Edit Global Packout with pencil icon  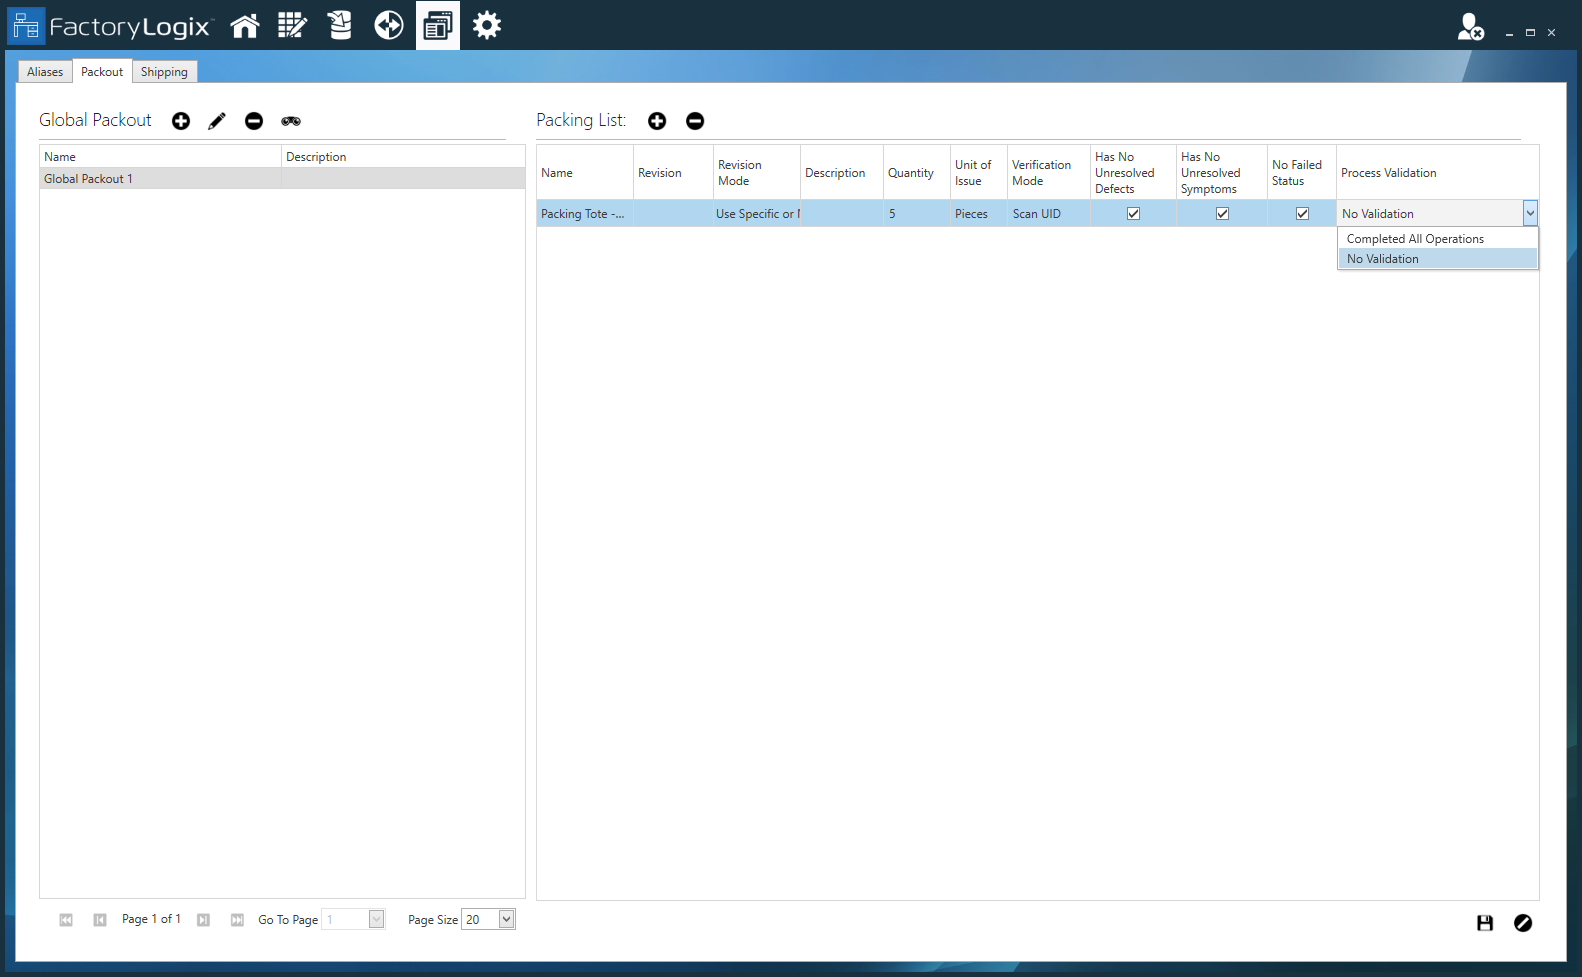point(217,121)
